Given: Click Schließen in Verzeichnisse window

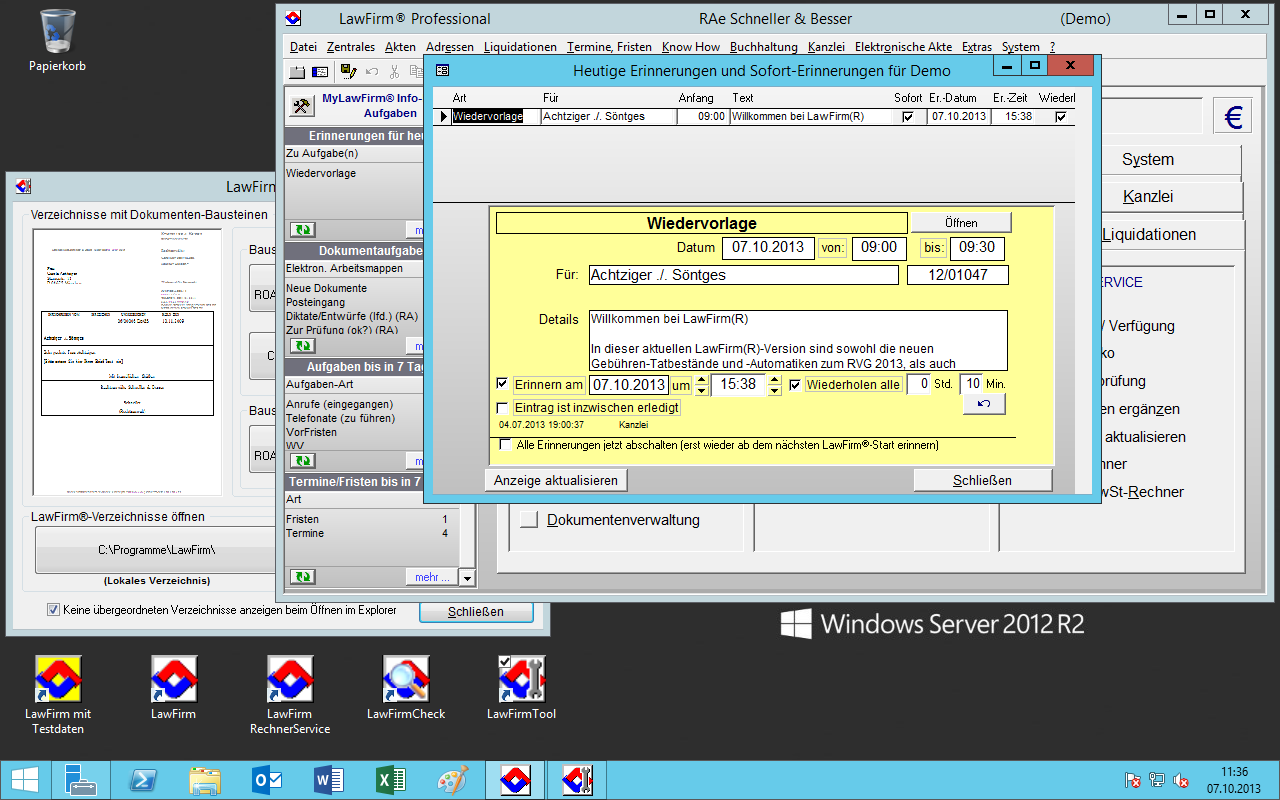Looking at the screenshot, I should tap(476, 611).
